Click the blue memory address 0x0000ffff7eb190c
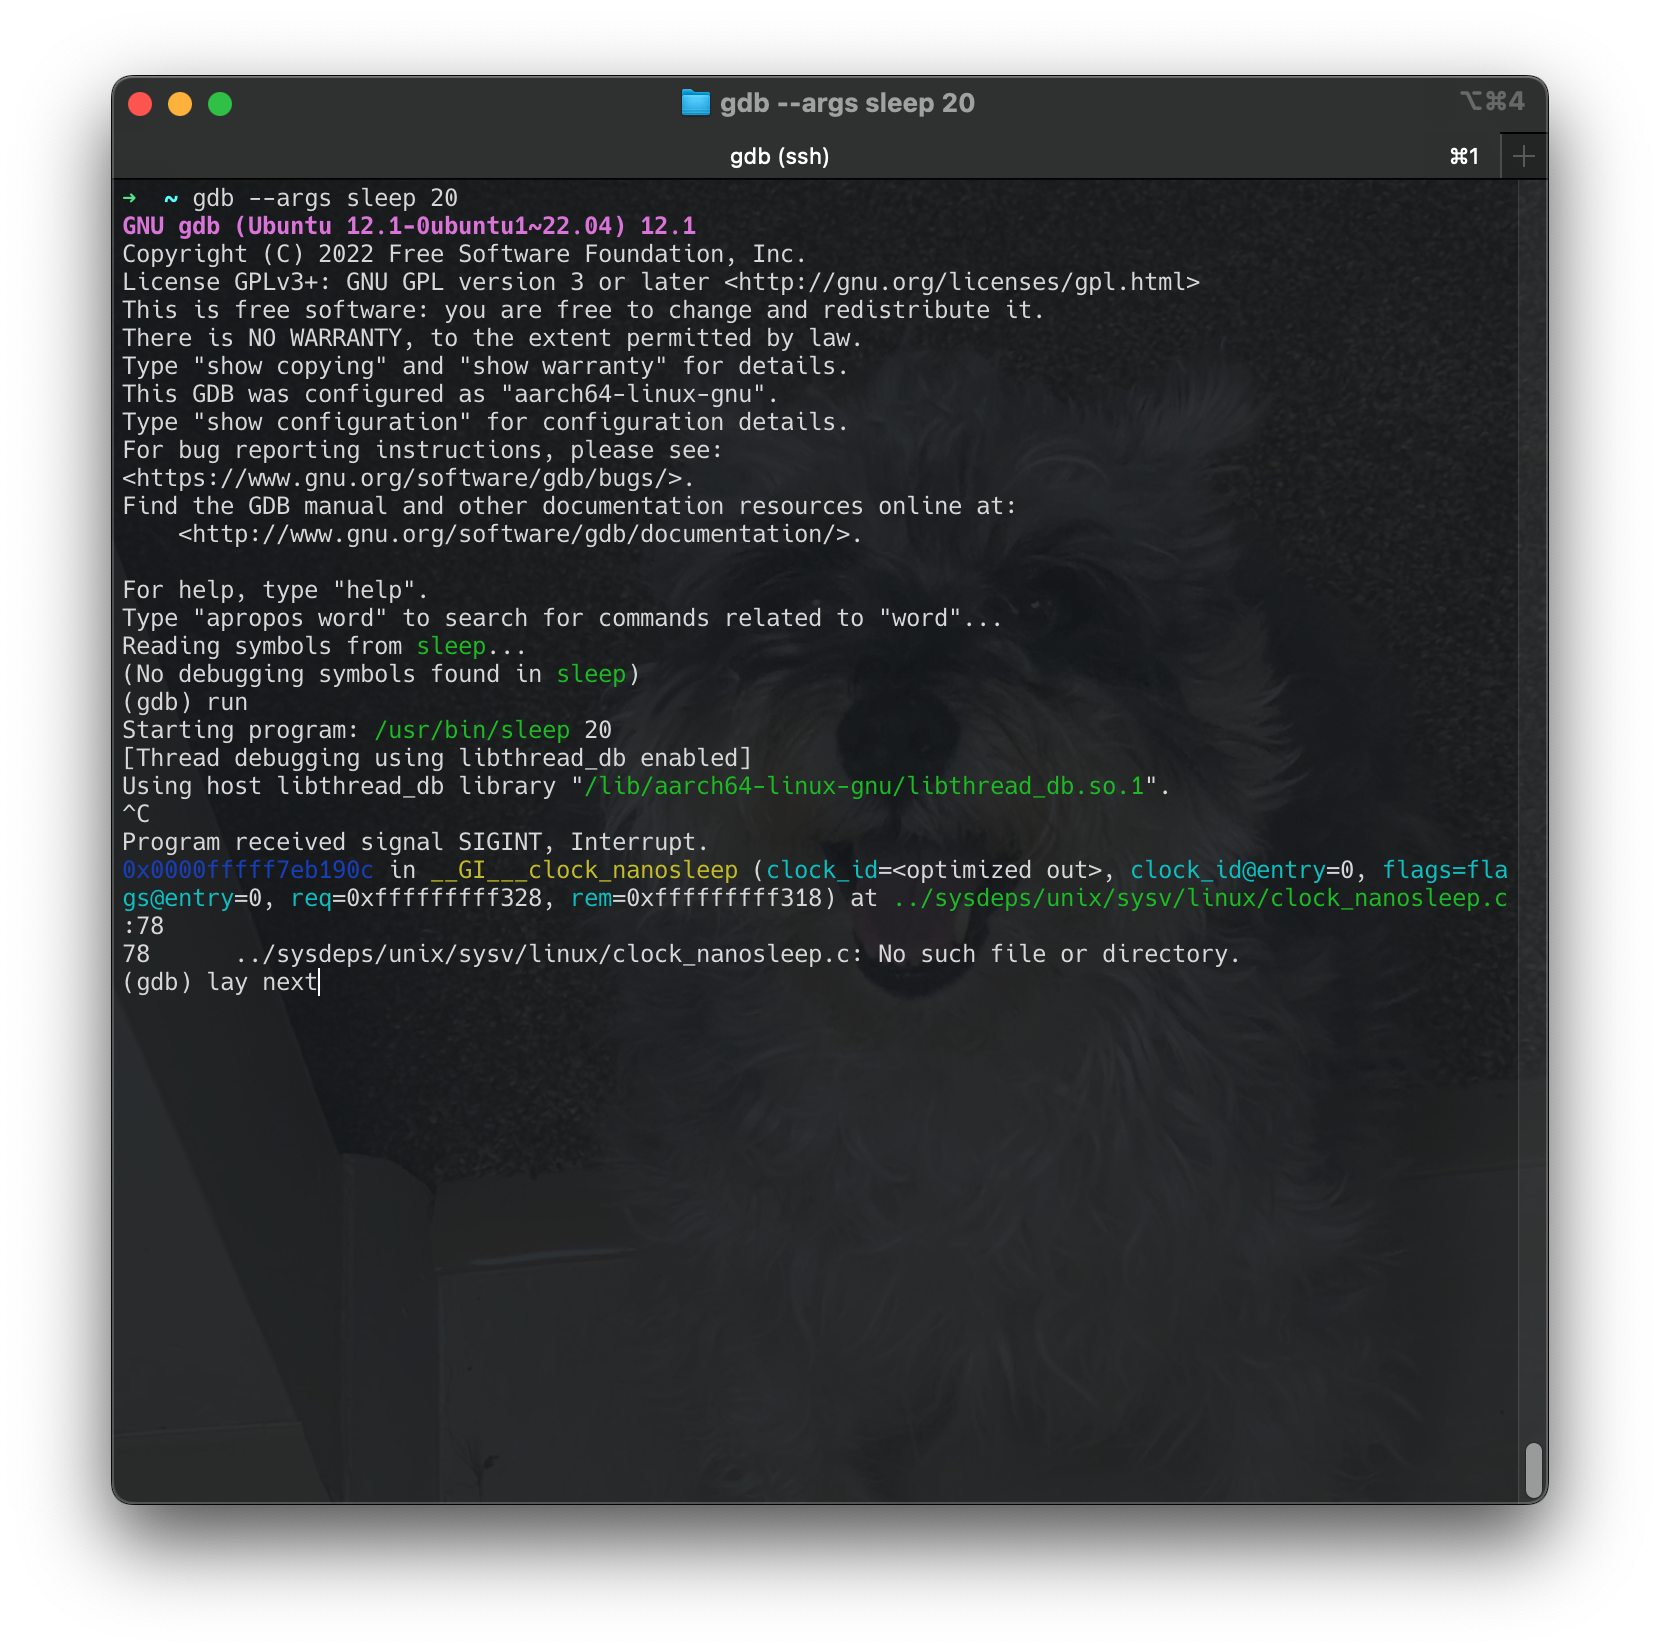This screenshot has width=1660, height=1652. [246, 870]
